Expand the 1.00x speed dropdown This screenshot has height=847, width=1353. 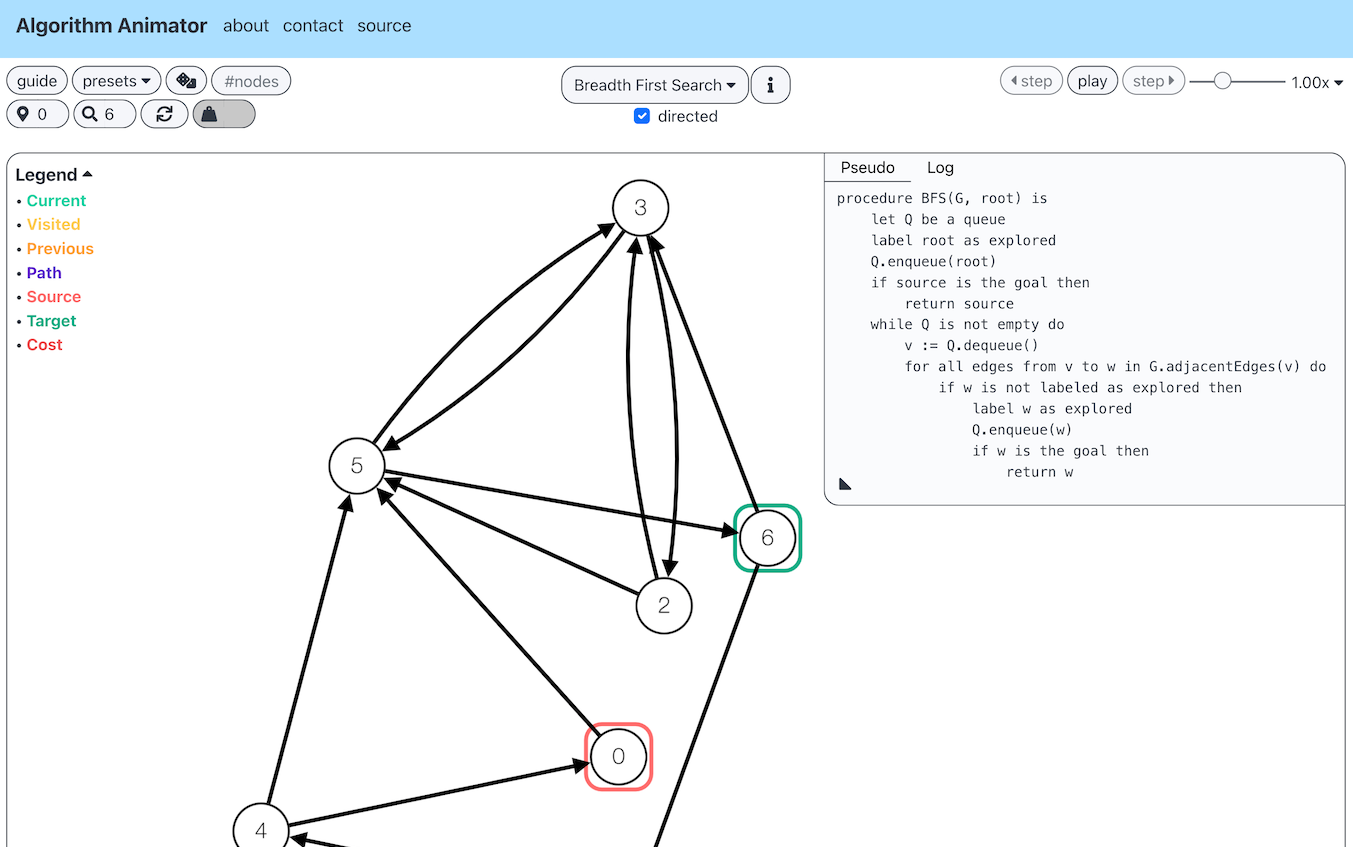1316,82
